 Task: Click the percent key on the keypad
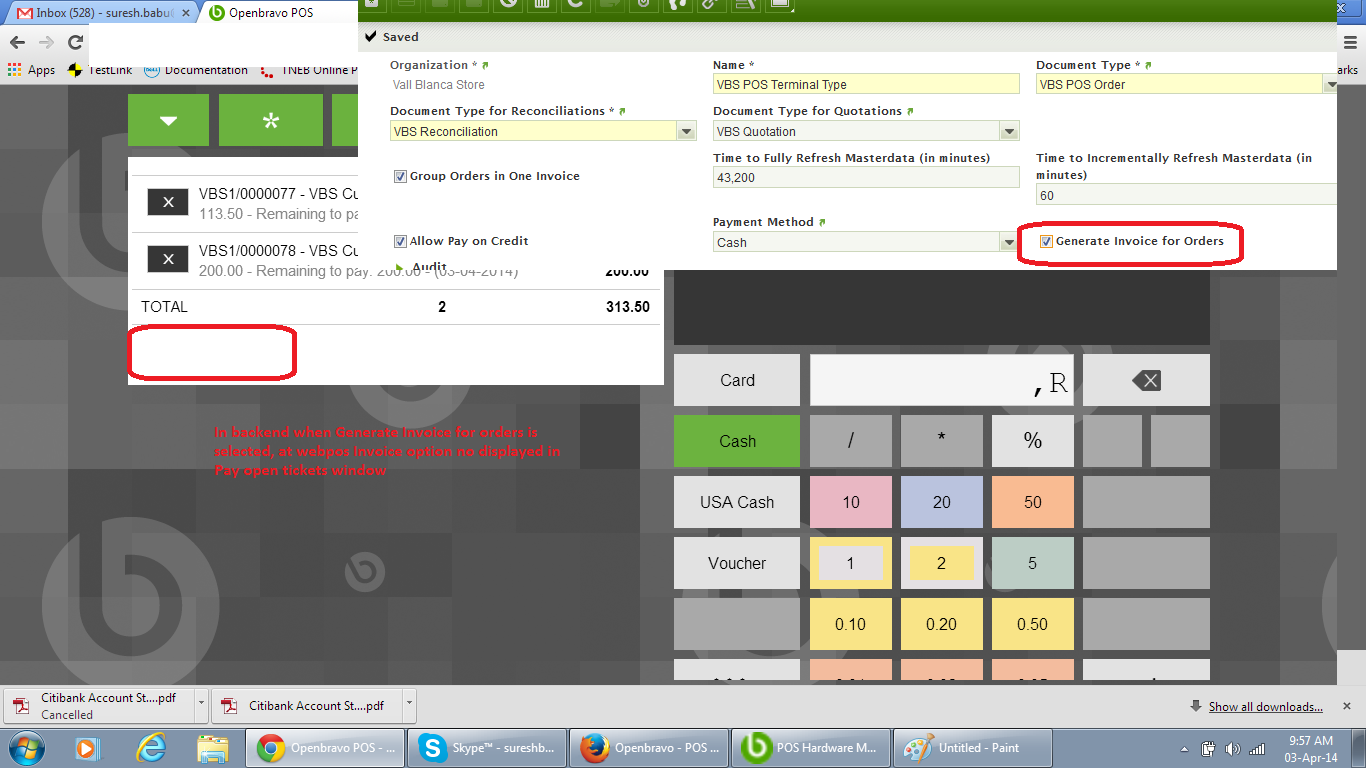tap(1033, 441)
